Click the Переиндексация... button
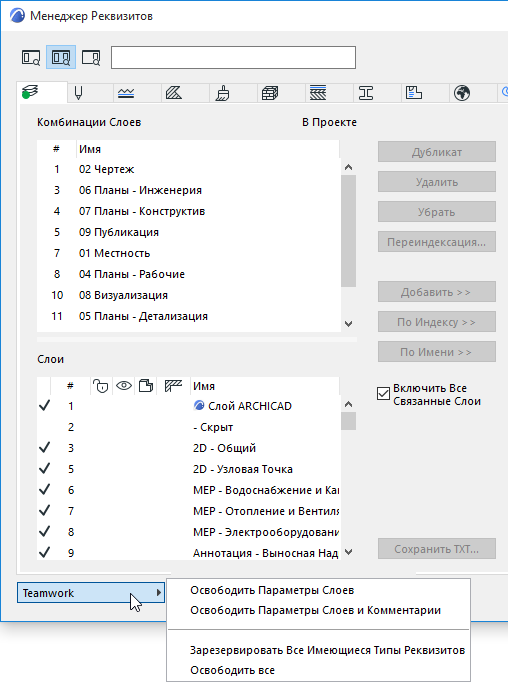This screenshot has height=682, width=508. 437,242
